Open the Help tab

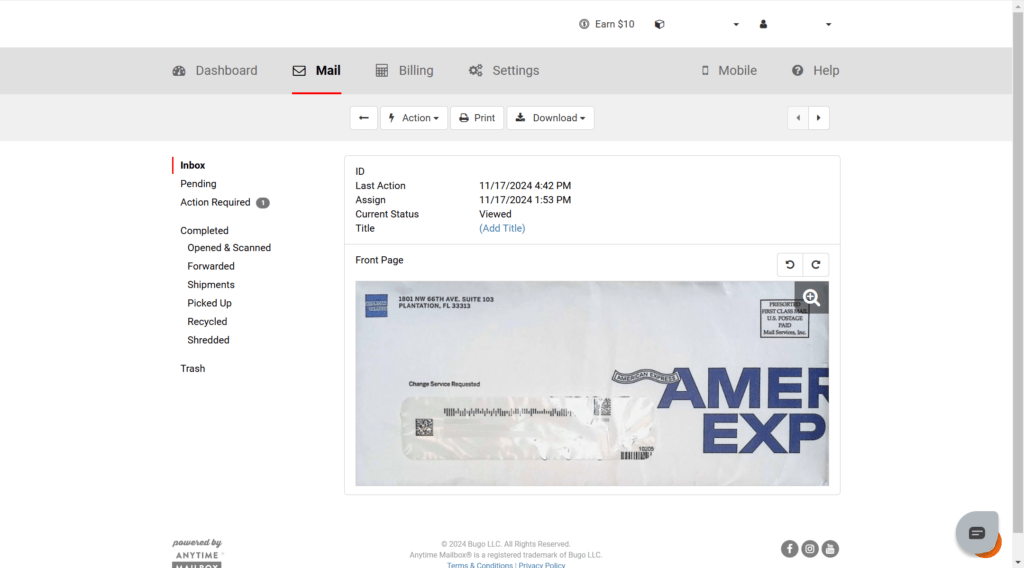tap(815, 71)
